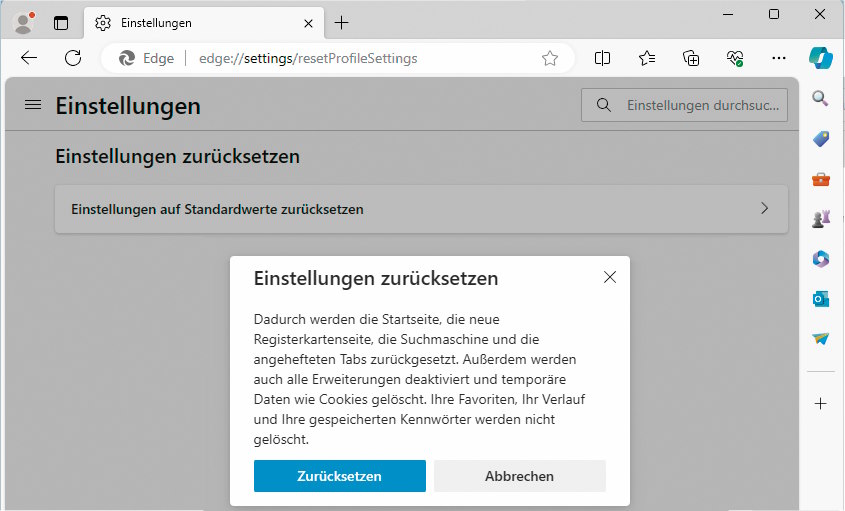Open sidebar Outlook icon
The width and height of the screenshot is (845, 511).
pos(821,299)
